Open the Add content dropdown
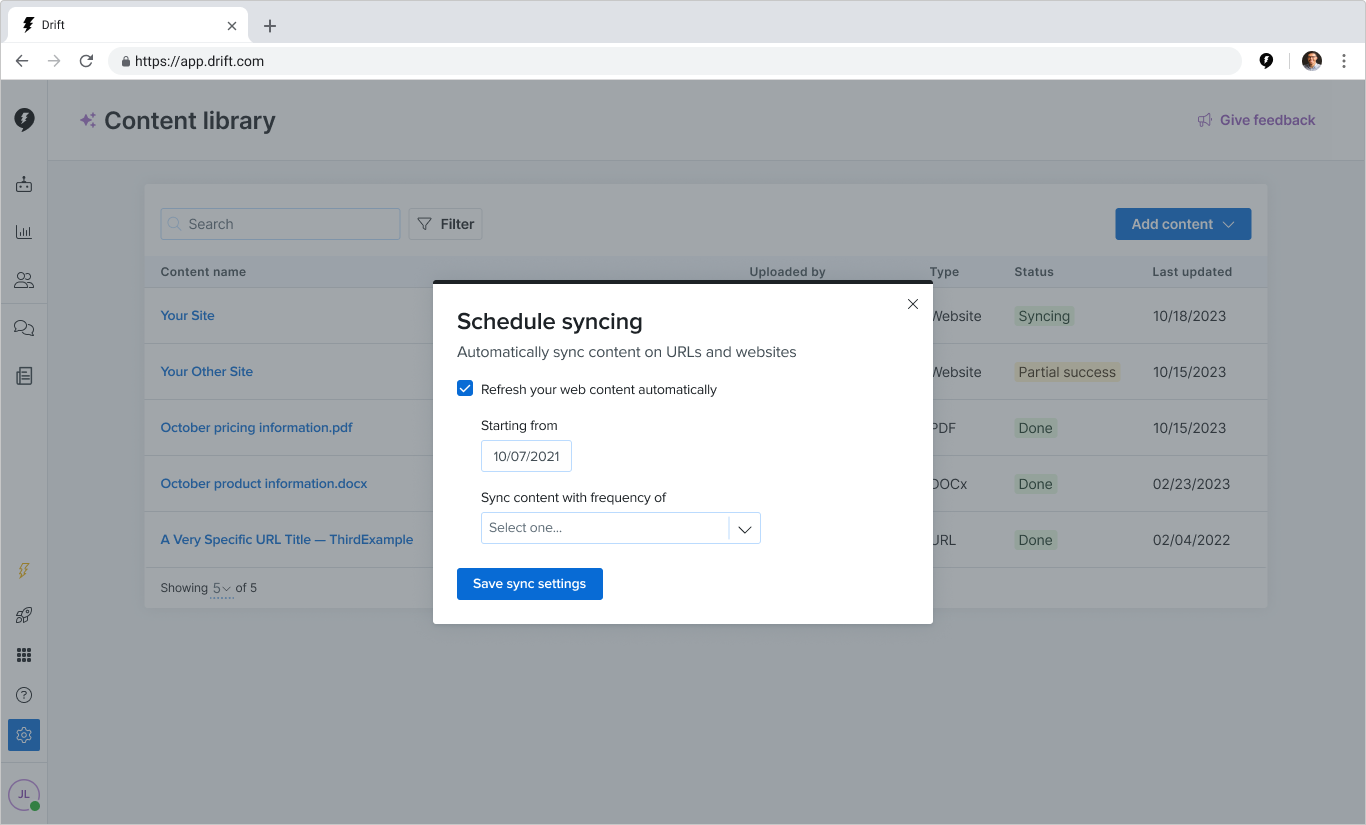The width and height of the screenshot is (1366, 825). coord(1183,224)
